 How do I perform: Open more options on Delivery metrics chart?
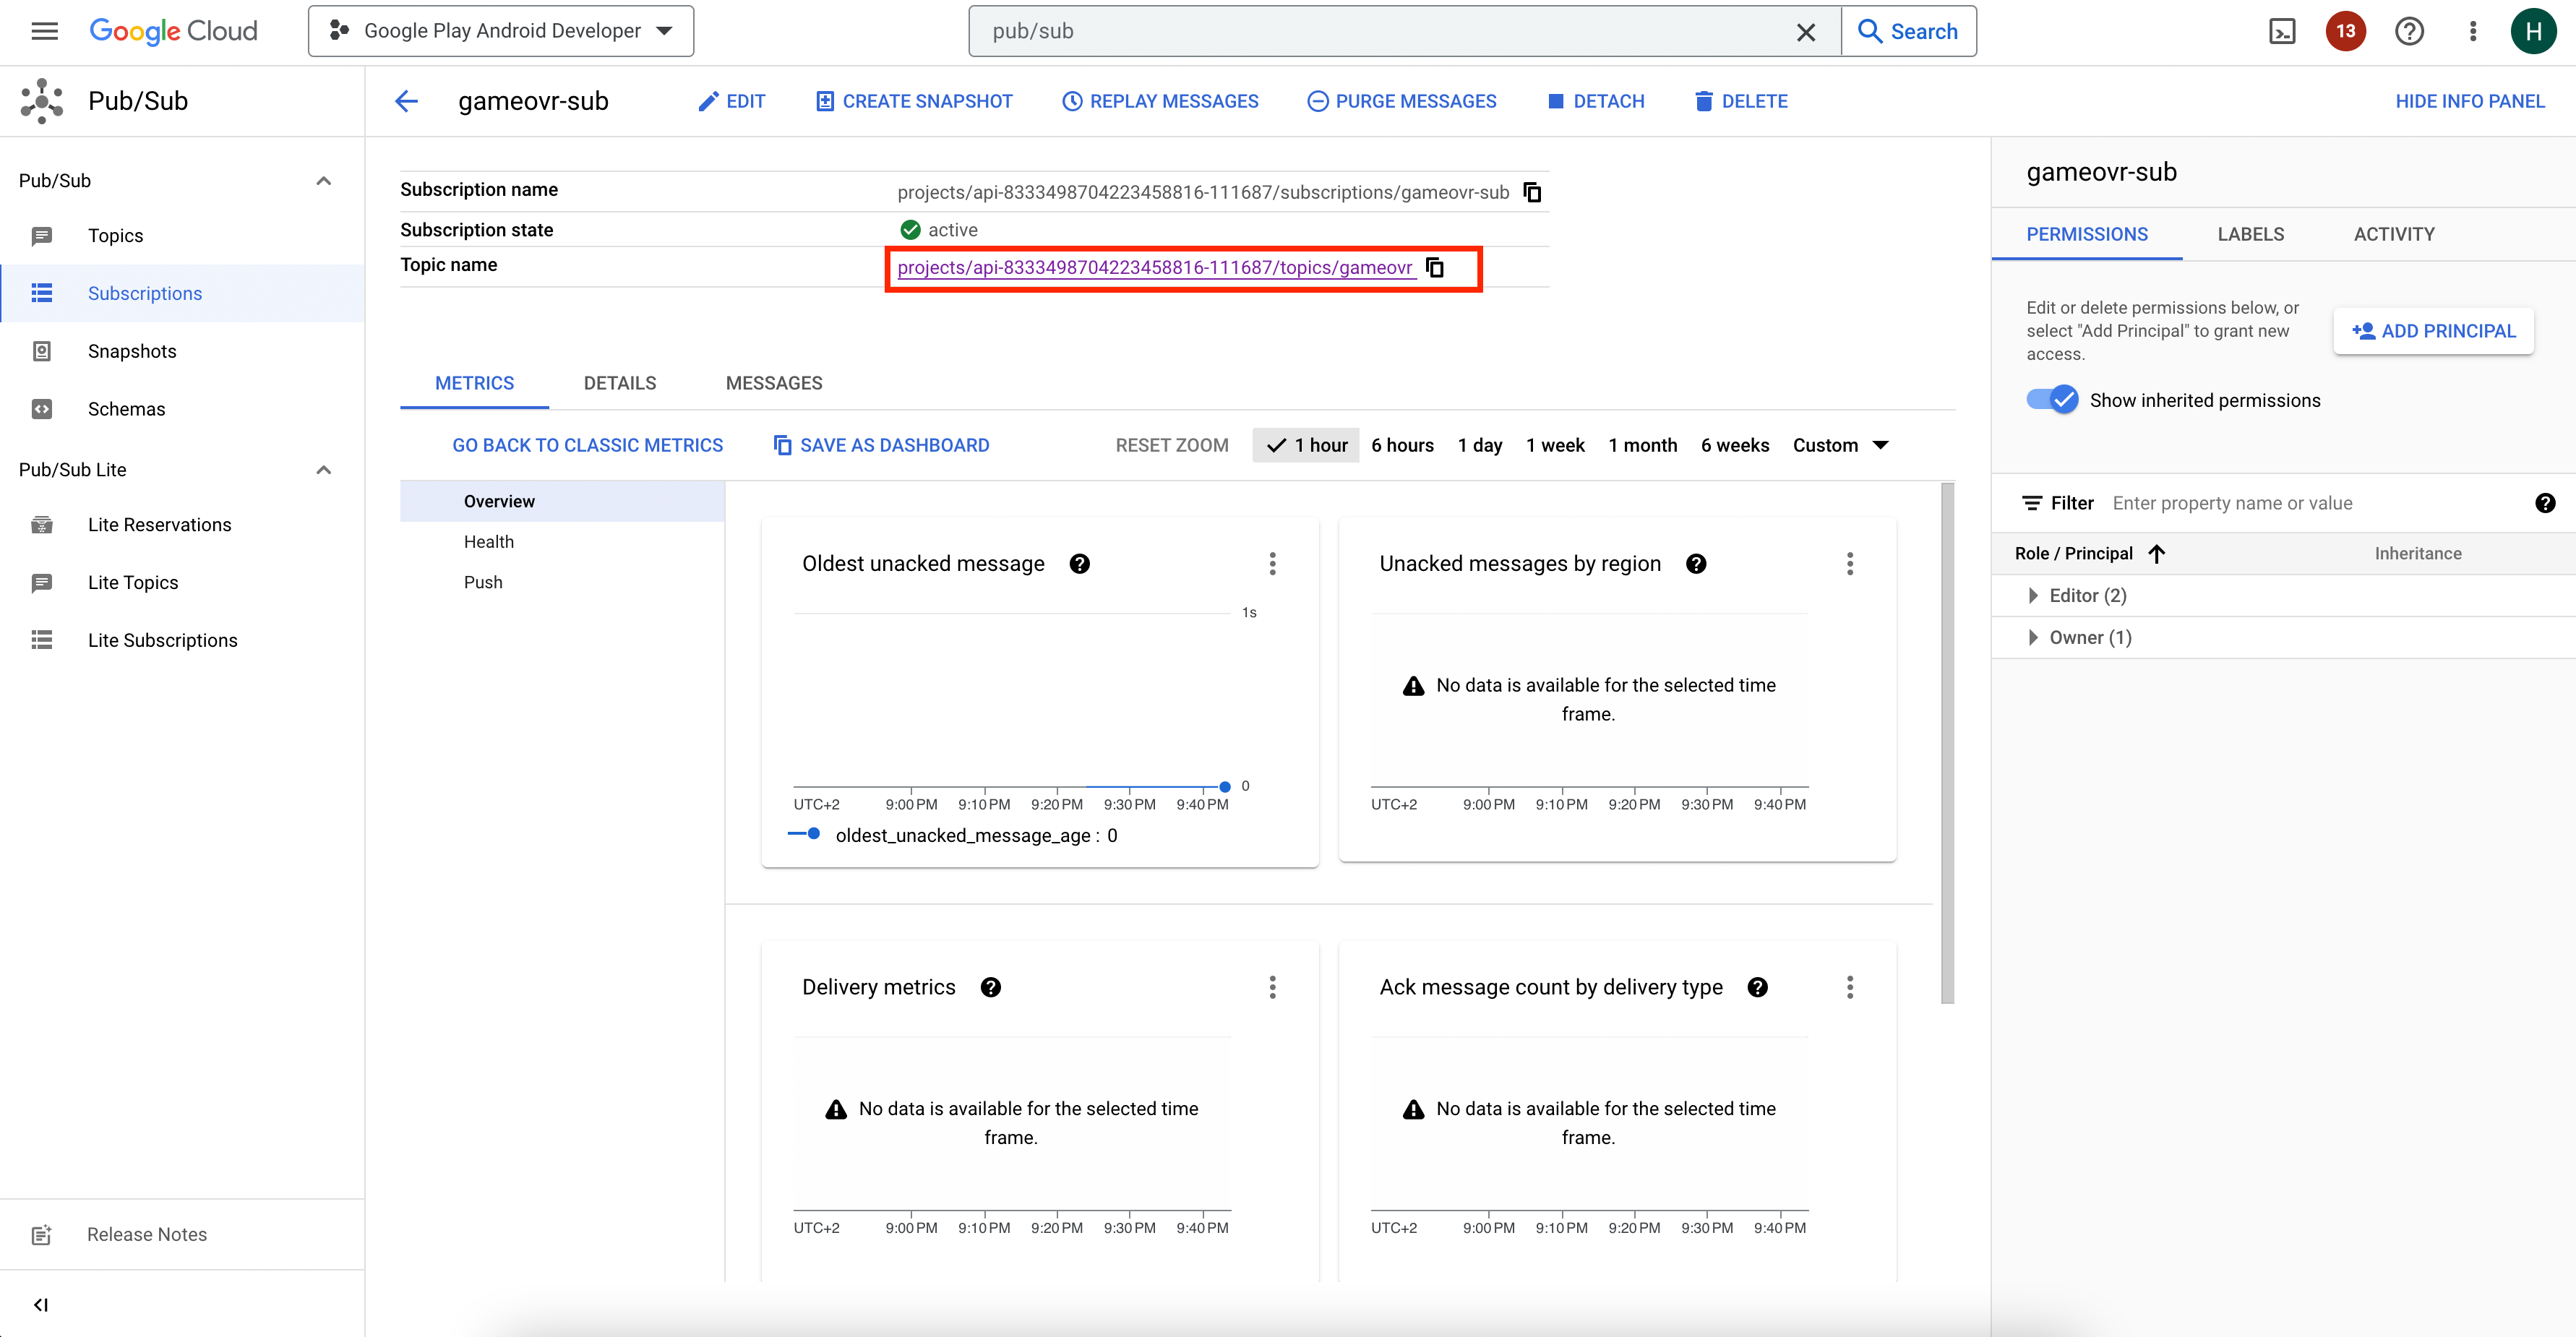tap(1272, 988)
